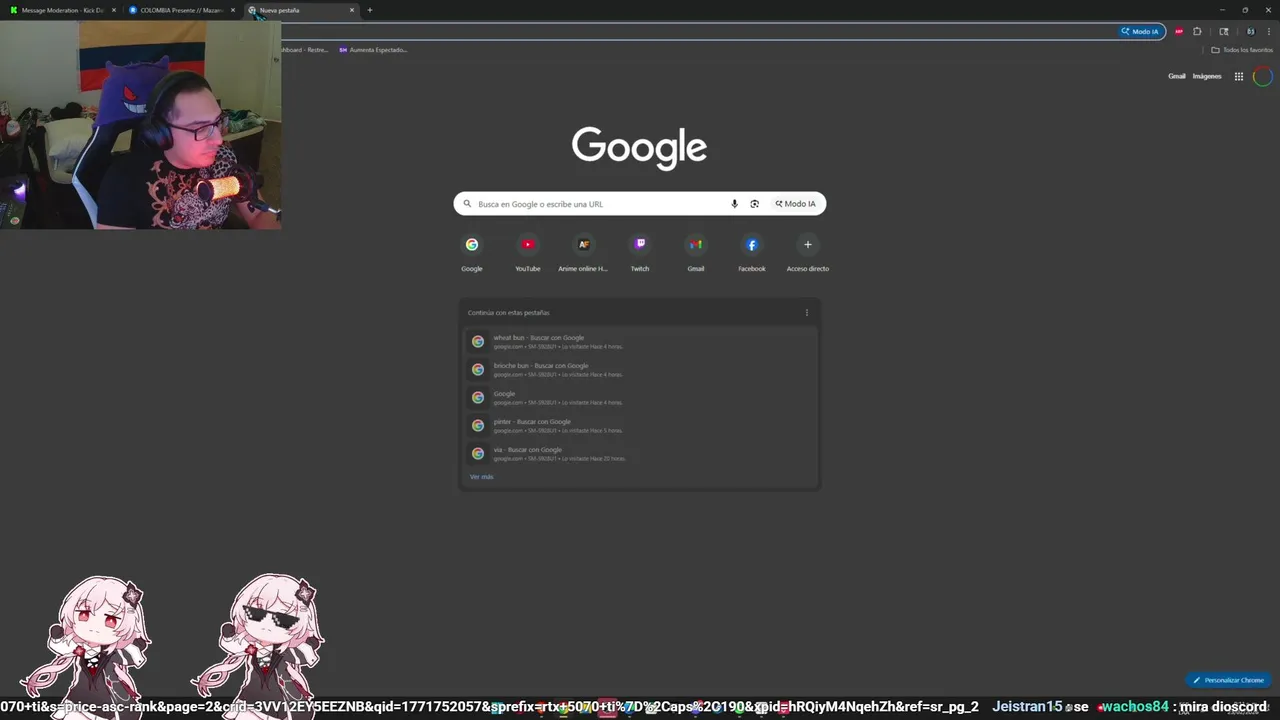Click the Google icon beside wheat bun entry
The height and width of the screenshot is (720, 1280).
tap(478, 341)
